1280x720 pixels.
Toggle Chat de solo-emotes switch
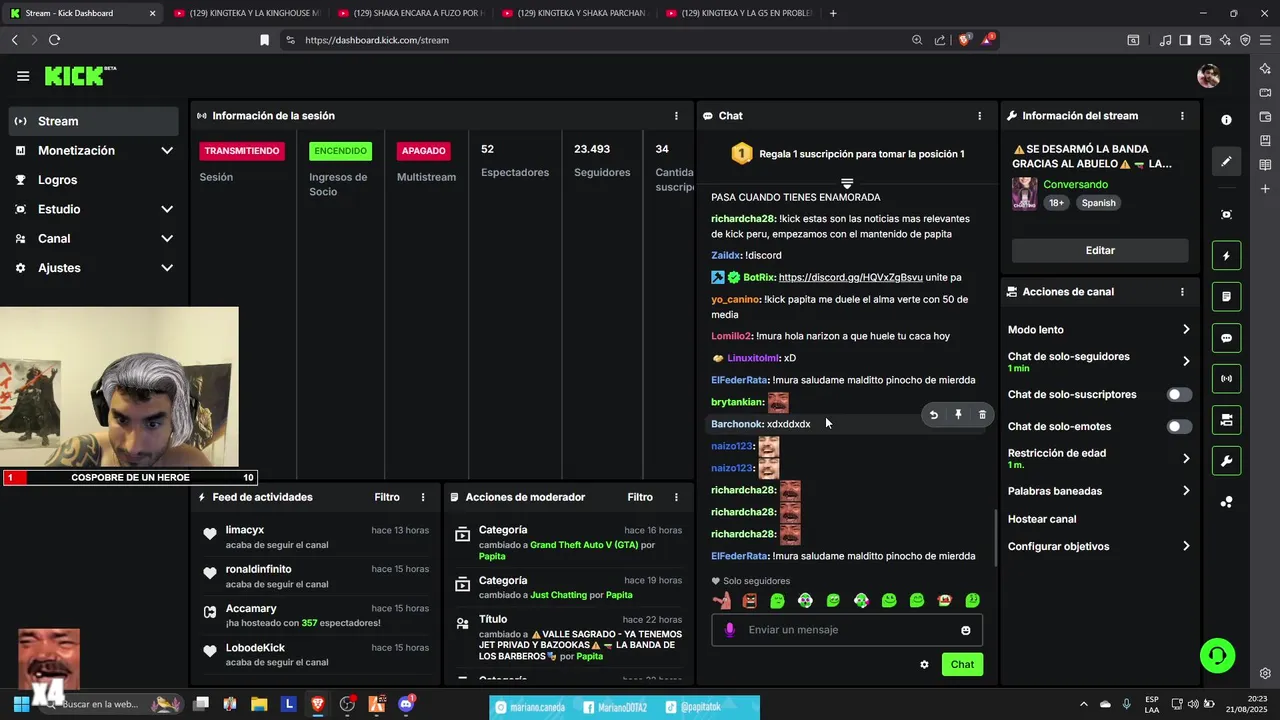point(1180,427)
